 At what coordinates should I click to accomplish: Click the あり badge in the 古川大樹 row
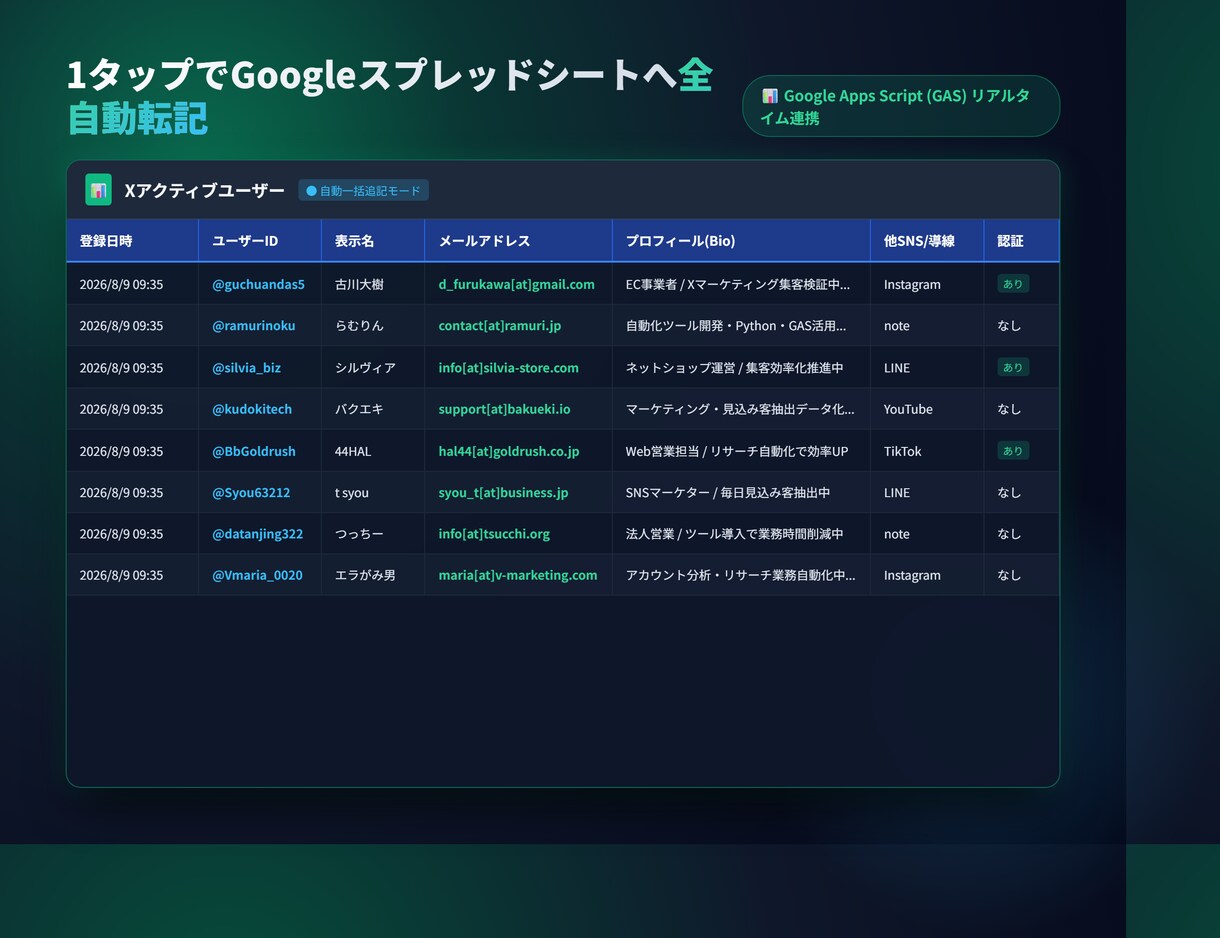click(x=1013, y=284)
